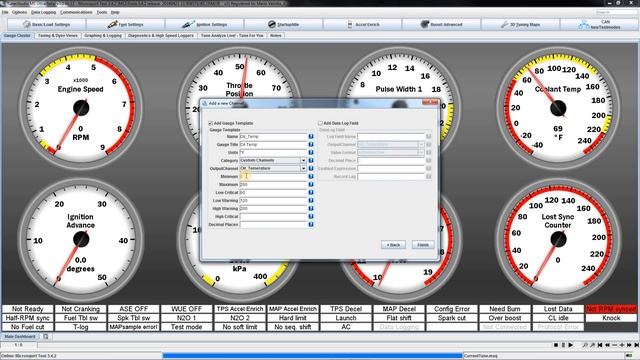This screenshot has height=360, width=640.
Task: Click in the Units input field
Action: pyautogui.click(x=273, y=152)
